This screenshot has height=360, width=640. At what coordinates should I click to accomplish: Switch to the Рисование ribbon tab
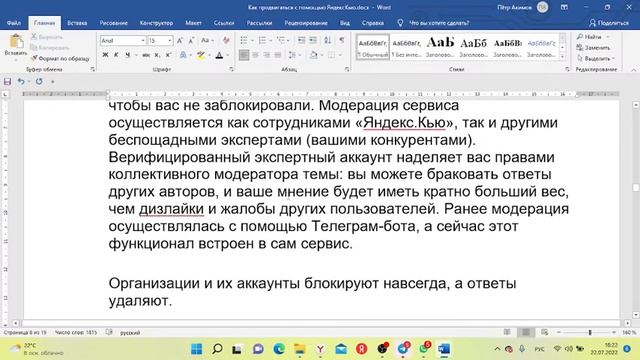point(113,23)
